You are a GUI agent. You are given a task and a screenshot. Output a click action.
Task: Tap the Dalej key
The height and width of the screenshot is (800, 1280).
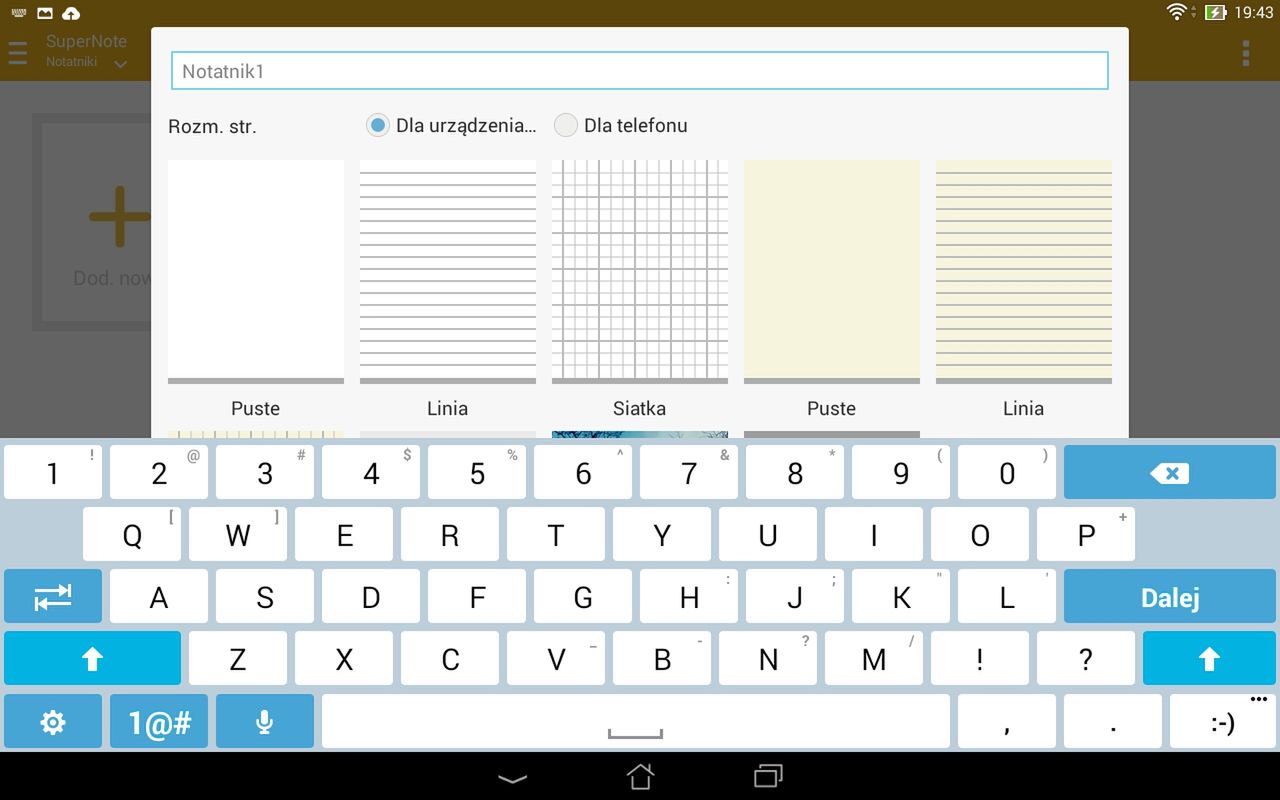point(1170,597)
